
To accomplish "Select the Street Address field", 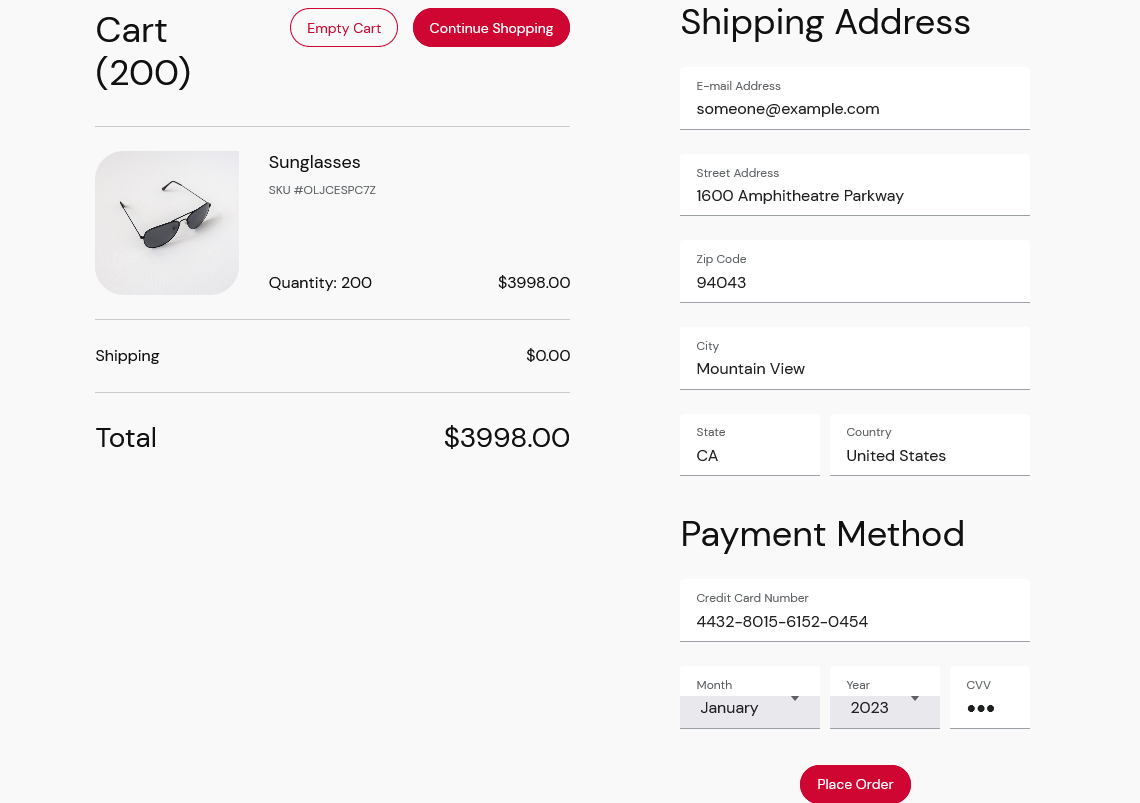I will [x=855, y=195].
